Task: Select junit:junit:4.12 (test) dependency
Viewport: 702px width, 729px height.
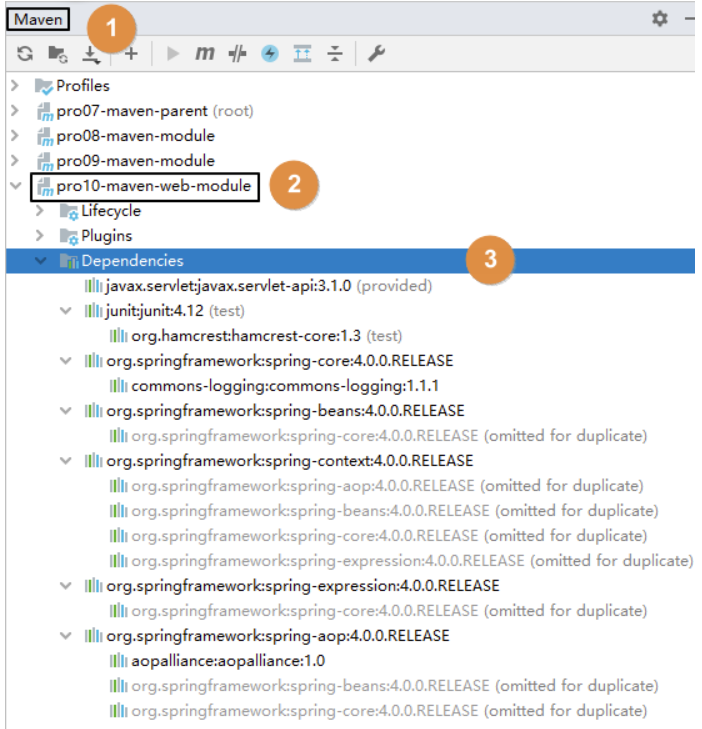Action: pos(175,311)
